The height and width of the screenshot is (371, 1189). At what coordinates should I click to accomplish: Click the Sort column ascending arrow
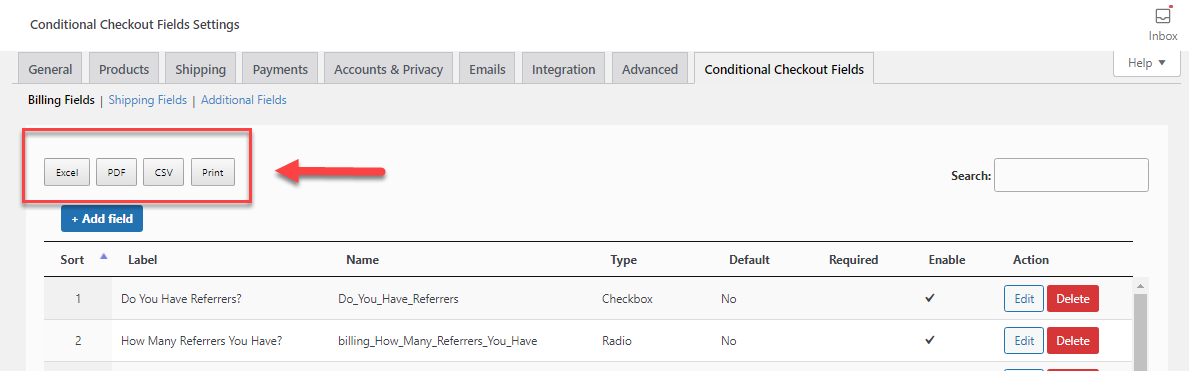104,256
